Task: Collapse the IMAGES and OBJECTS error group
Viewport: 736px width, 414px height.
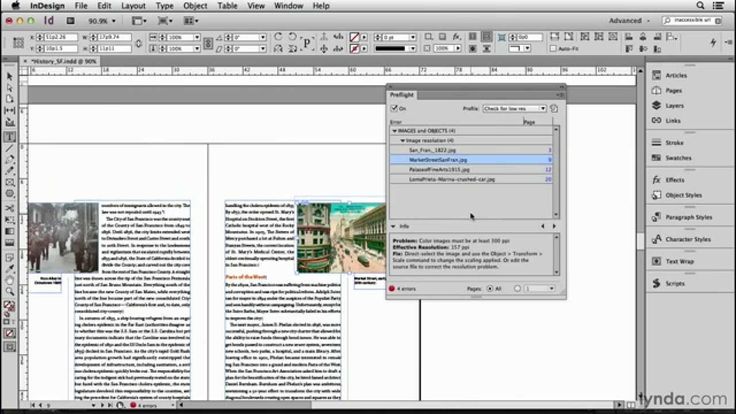Action: [x=394, y=131]
